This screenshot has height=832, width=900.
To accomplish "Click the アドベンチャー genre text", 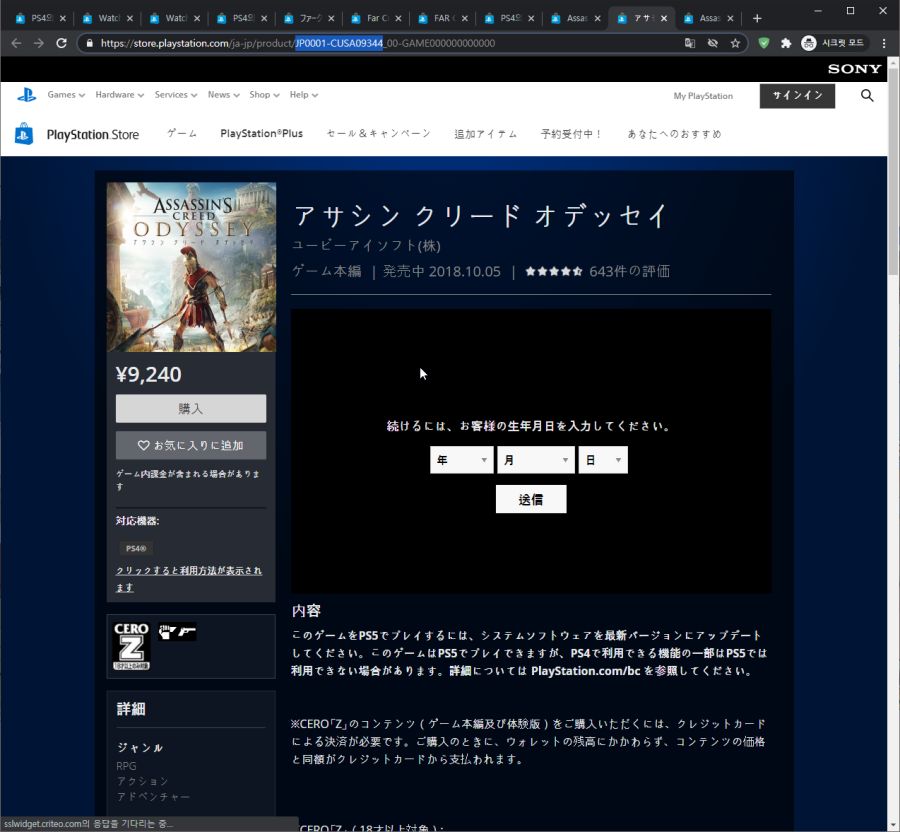I will click(x=153, y=797).
